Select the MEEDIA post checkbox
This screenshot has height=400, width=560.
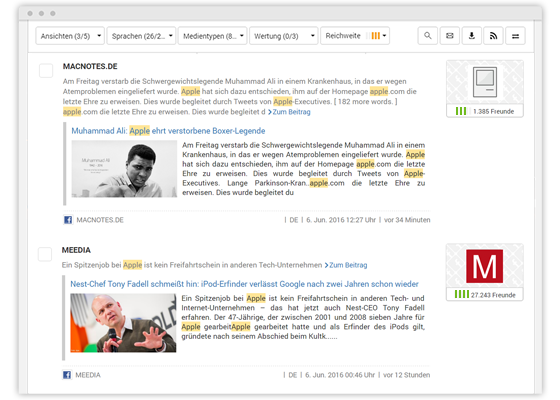[x=45, y=254]
